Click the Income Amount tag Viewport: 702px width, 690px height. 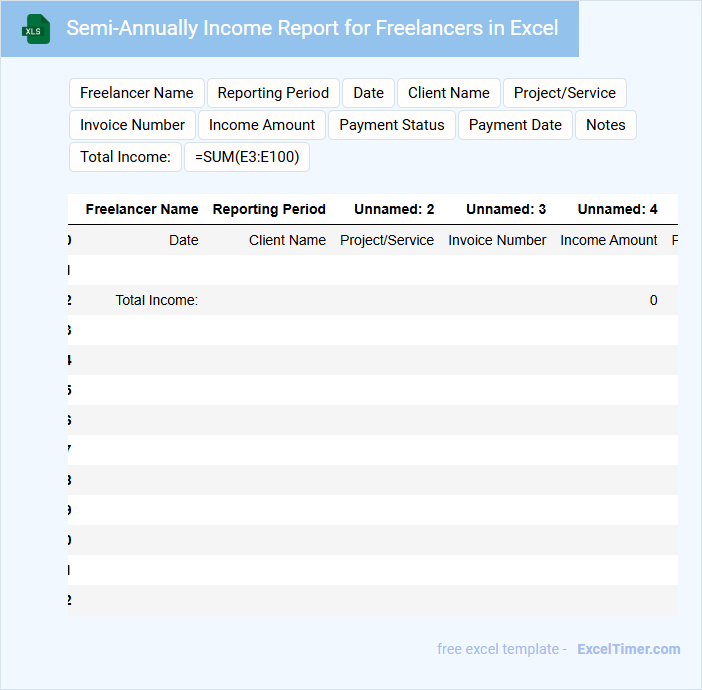click(262, 125)
